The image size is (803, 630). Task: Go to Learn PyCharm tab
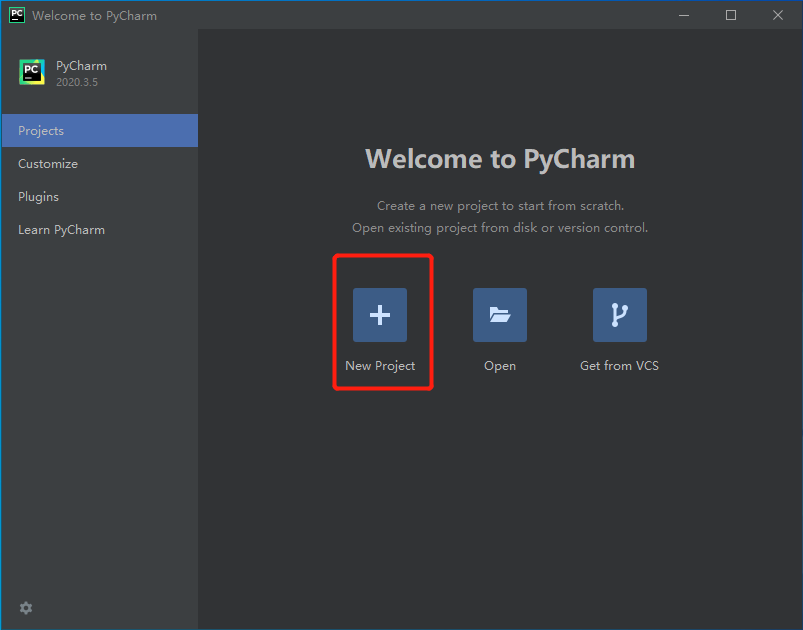pos(100,230)
